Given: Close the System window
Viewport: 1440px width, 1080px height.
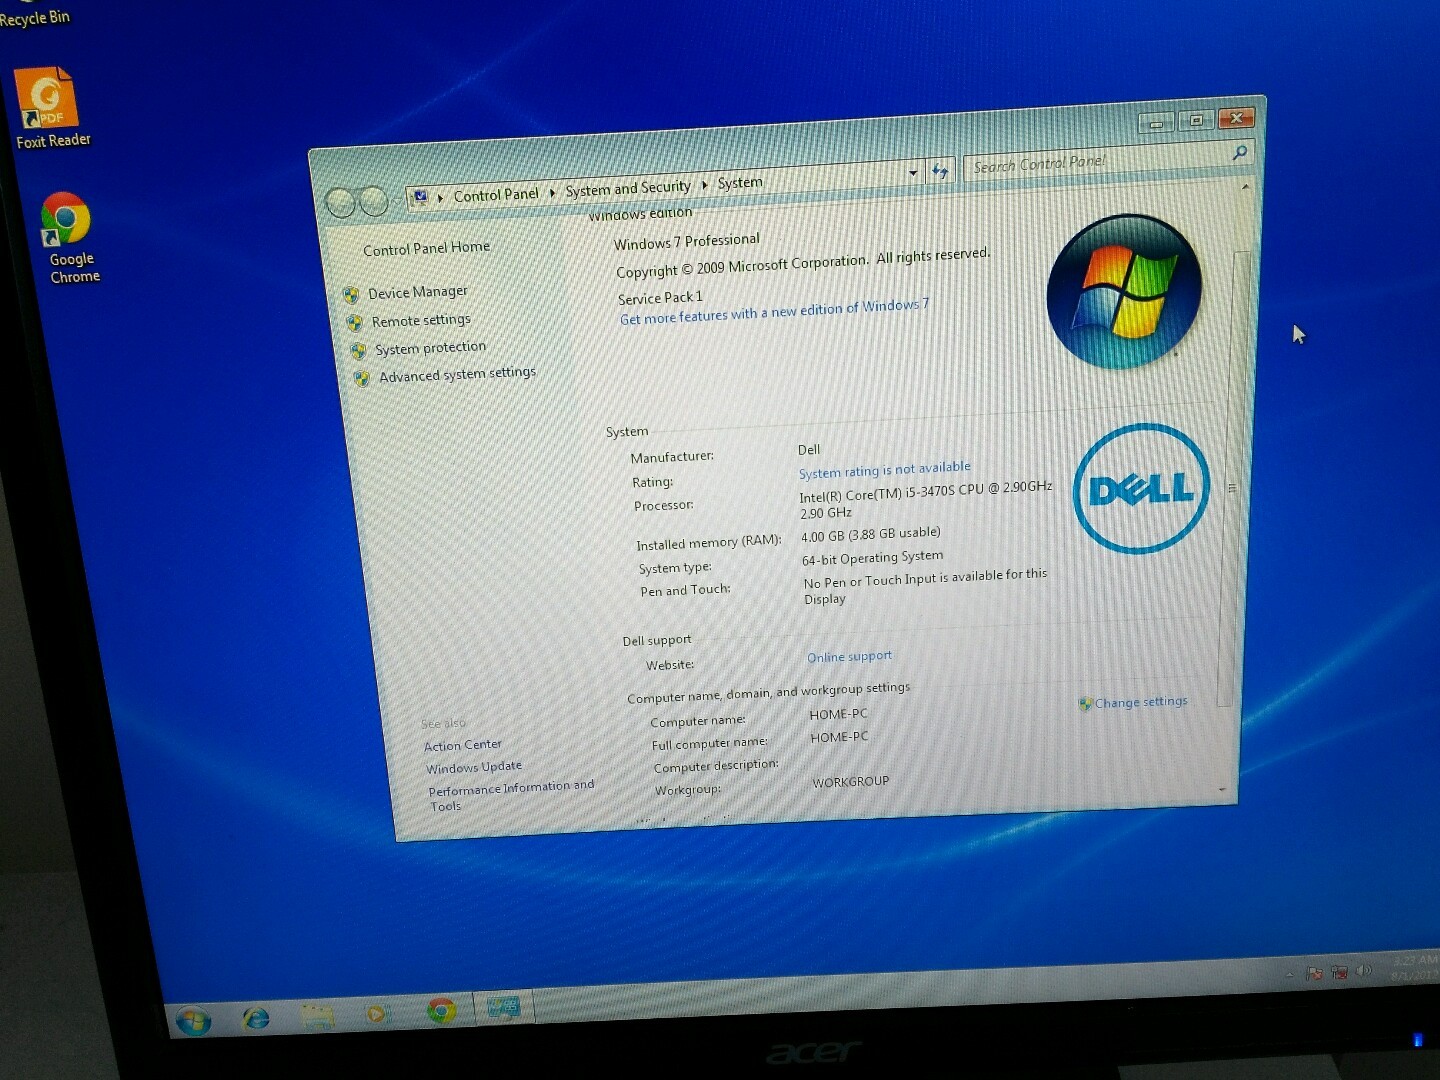Looking at the screenshot, I should click(1236, 118).
